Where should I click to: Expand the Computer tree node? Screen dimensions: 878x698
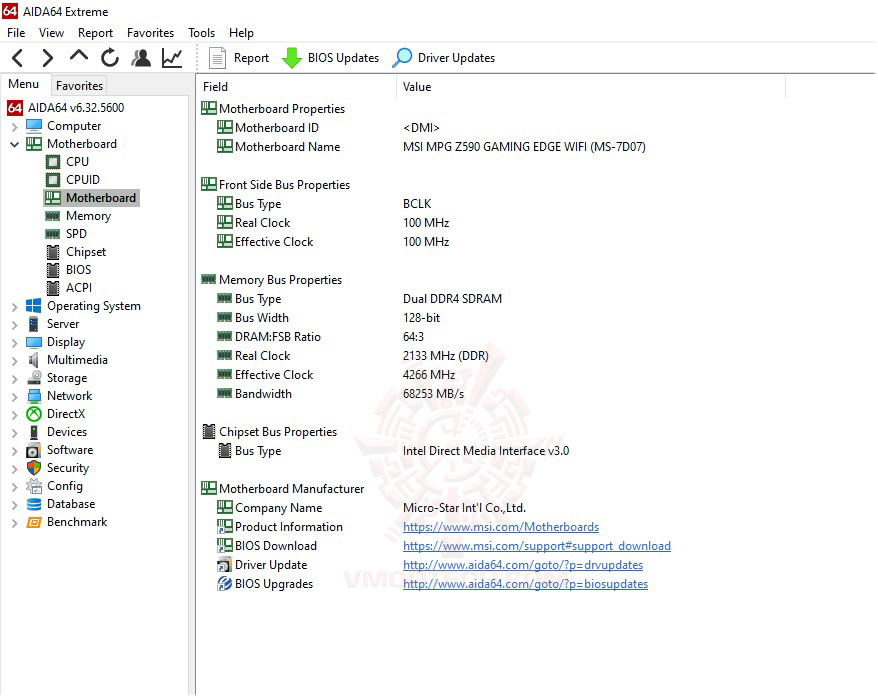point(15,127)
